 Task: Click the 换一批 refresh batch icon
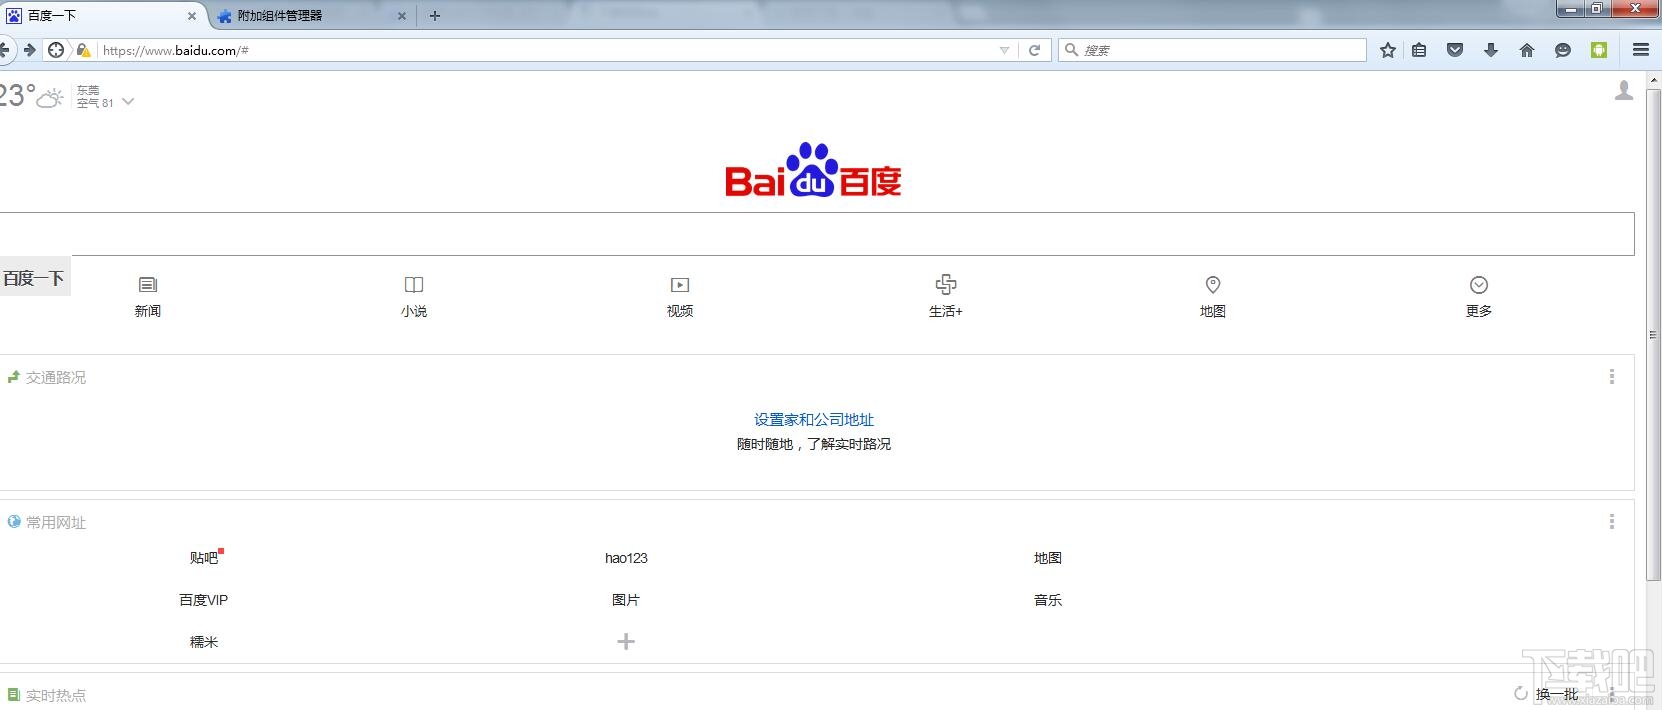[1520, 694]
